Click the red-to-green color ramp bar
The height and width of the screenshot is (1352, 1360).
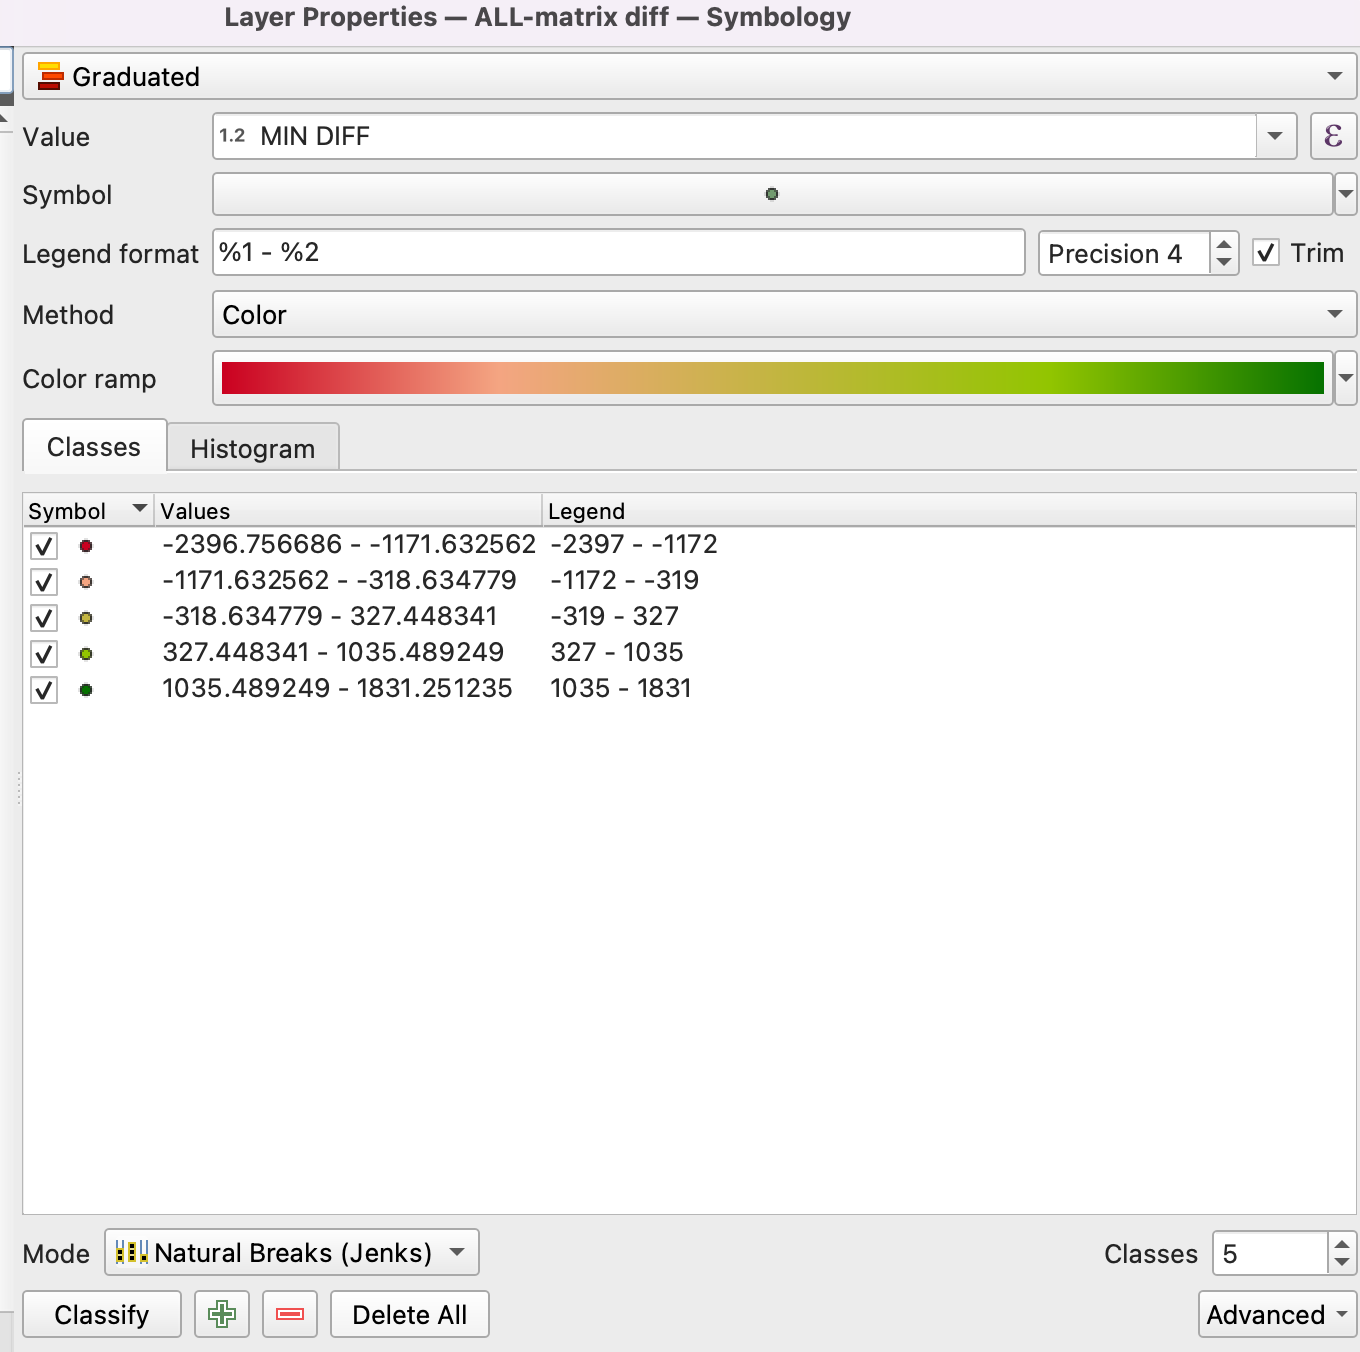(x=772, y=378)
